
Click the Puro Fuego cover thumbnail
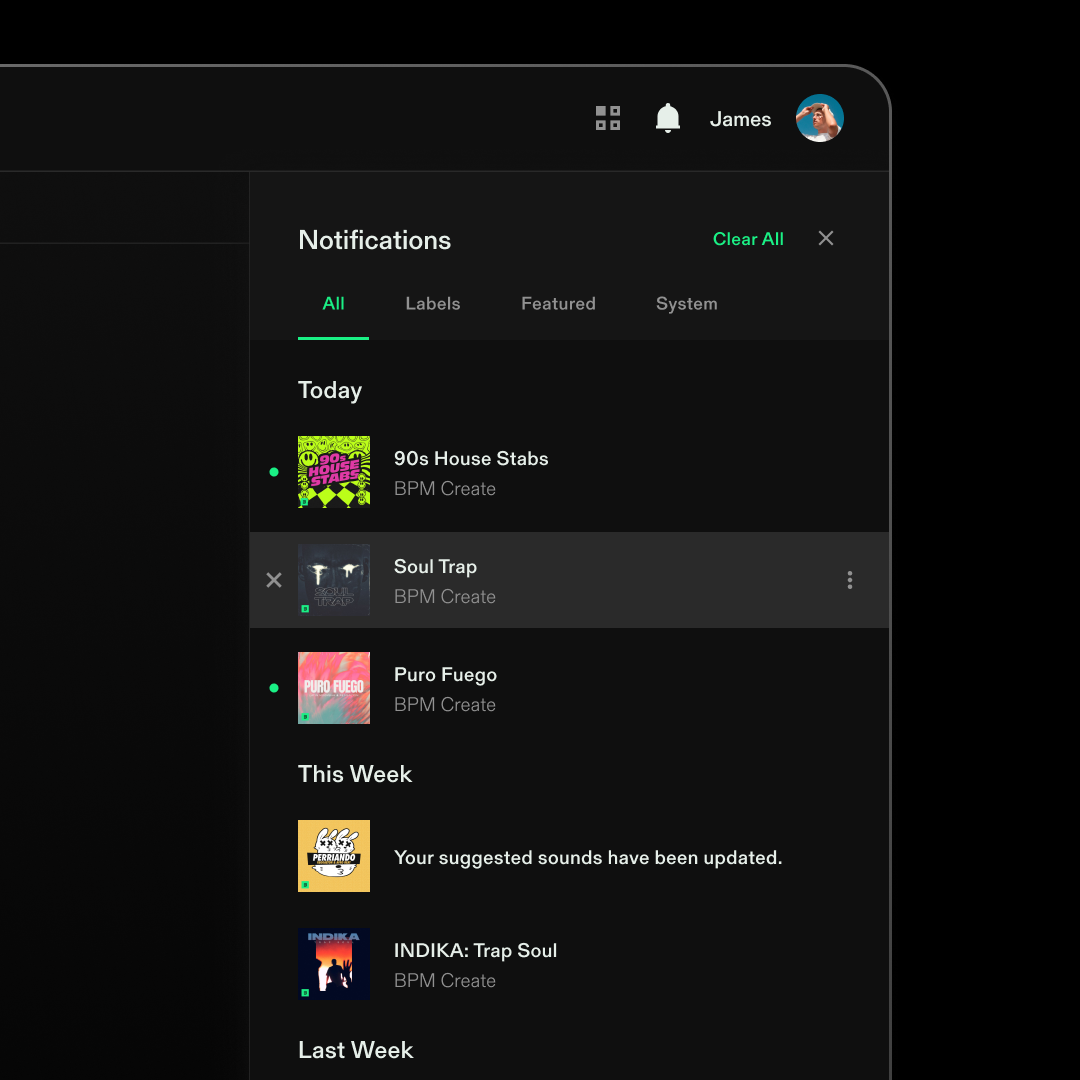(x=334, y=688)
